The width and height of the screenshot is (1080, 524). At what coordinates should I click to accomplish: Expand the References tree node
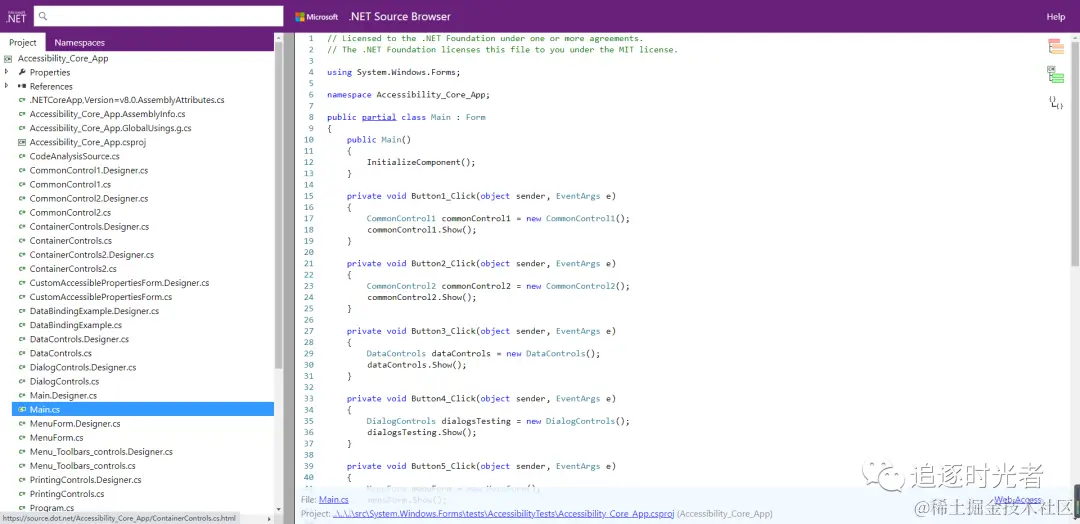coord(7,86)
